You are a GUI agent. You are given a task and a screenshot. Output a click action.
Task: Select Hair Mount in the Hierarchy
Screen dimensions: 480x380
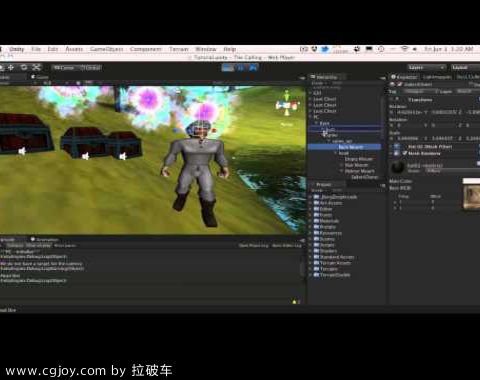[x=356, y=165]
